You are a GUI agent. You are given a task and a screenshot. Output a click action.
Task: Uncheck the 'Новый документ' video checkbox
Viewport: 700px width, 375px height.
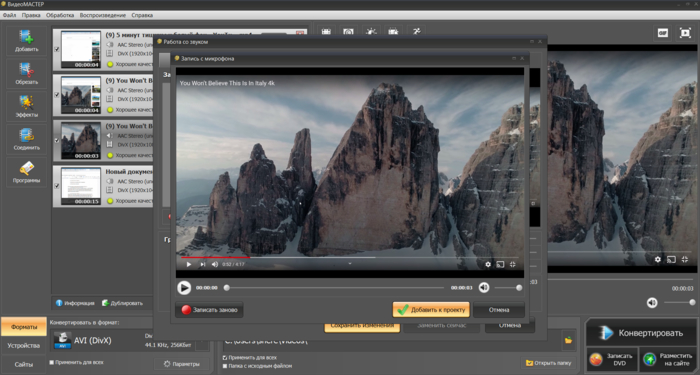[57, 186]
